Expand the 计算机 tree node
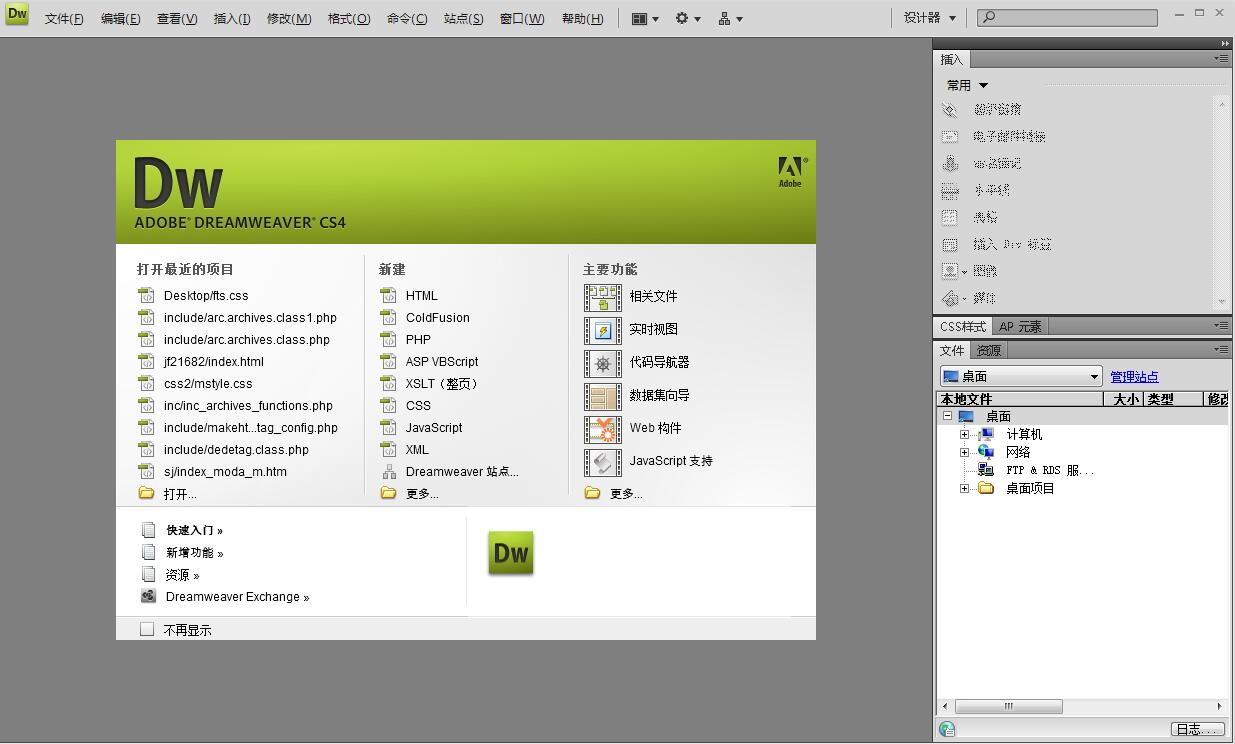Image resolution: width=1235 pixels, height=744 pixels. tap(965, 434)
